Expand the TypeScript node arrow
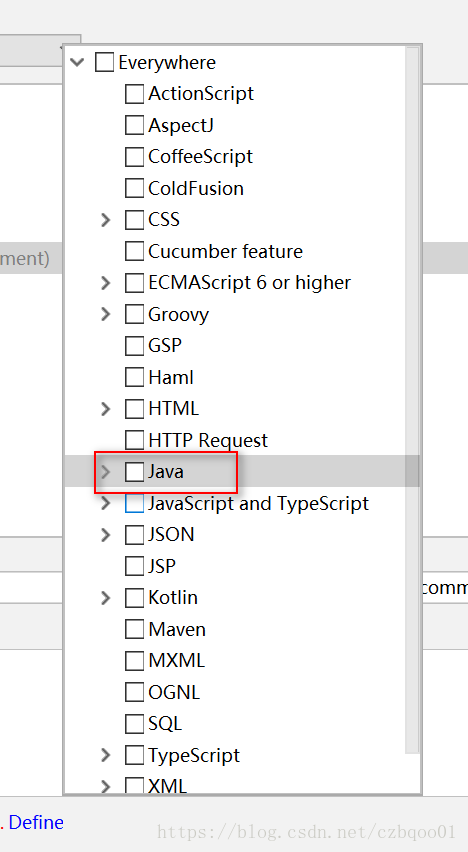The width and height of the screenshot is (468, 852). pyautogui.click(x=106, y=755)
